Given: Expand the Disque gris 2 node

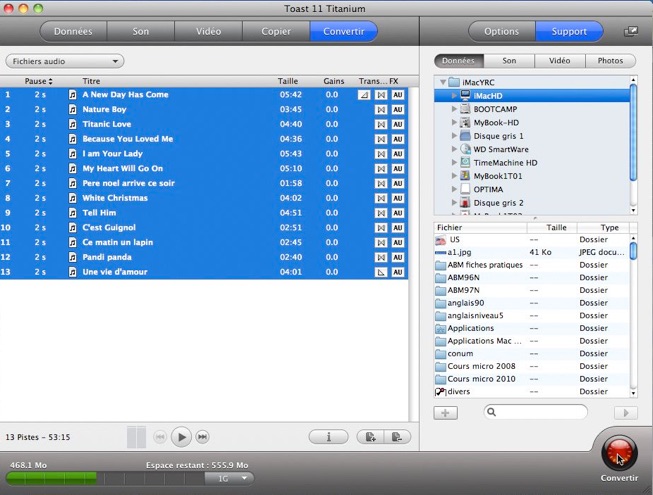Looking at the screenshot, I should (454, 203).
